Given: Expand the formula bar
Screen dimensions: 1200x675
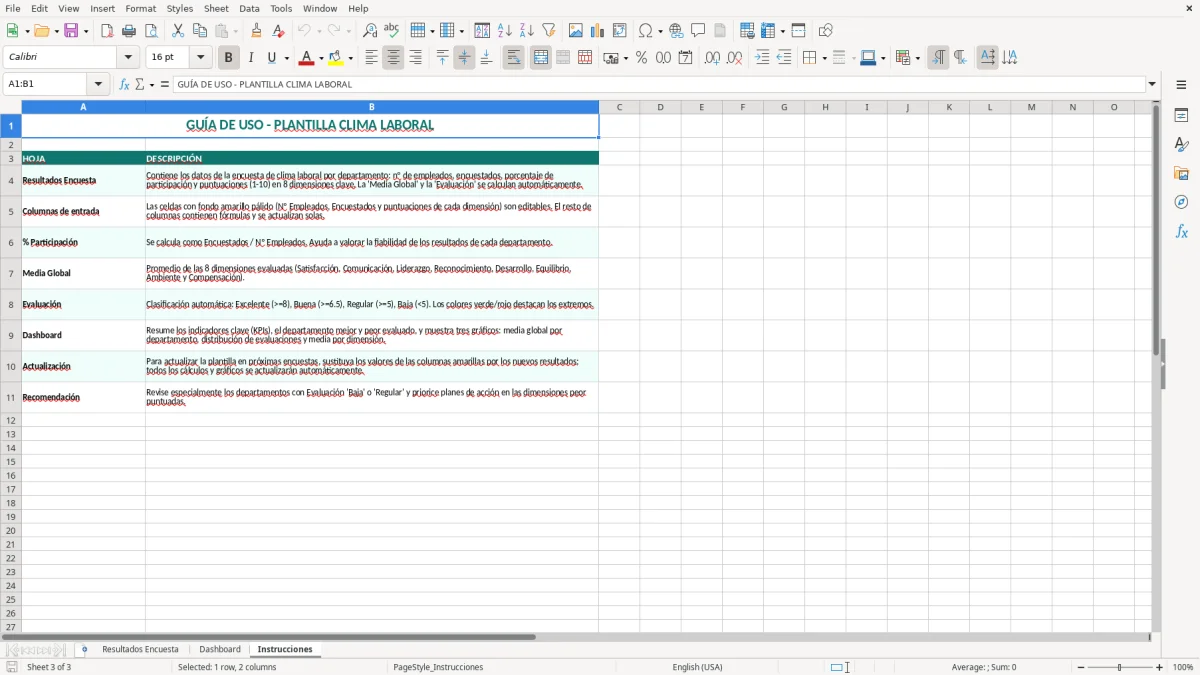Looking at the screenshot, I should [x=1152, y=85].
